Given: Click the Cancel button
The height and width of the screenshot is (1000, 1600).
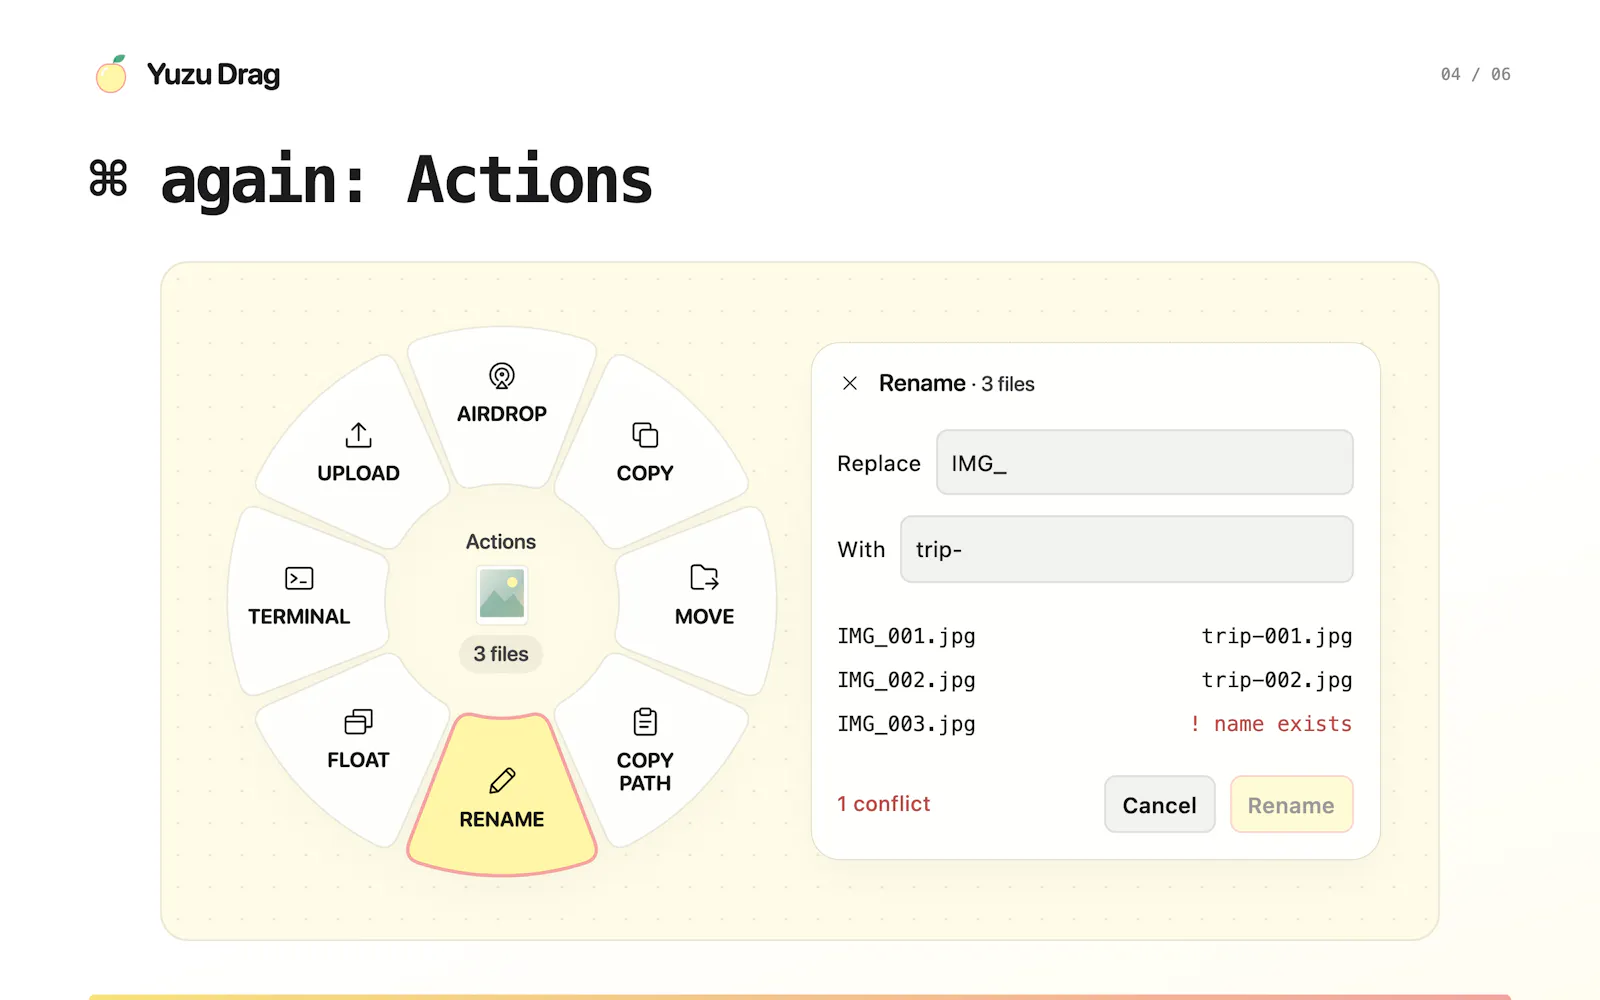Looking at the screenshot, I should pyautogui.click(x=1160, y=805).
